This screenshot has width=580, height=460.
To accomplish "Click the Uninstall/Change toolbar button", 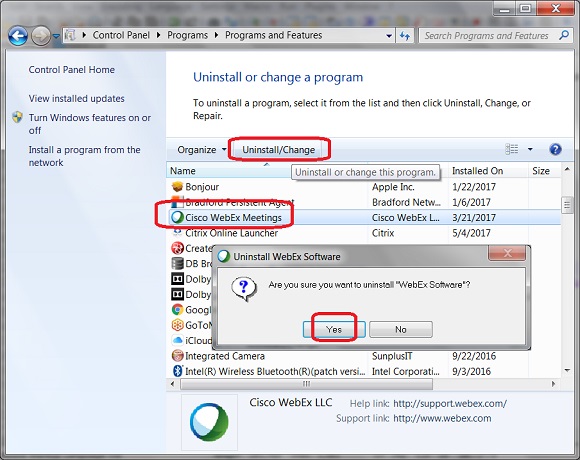I will (279, 150).
